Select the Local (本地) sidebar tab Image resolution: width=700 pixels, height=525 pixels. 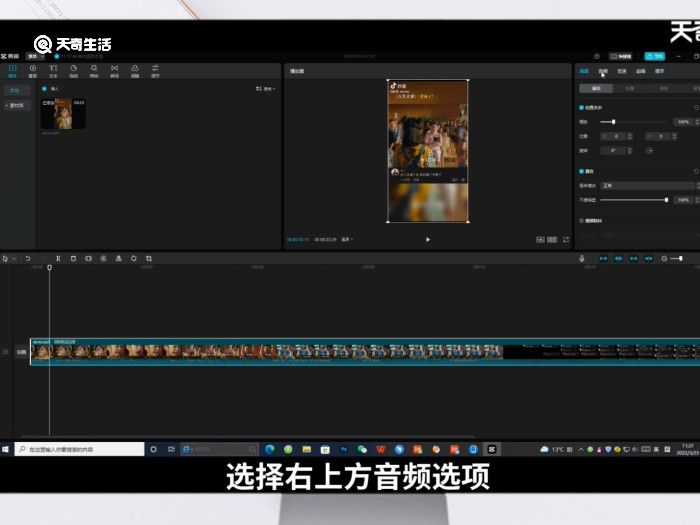(15, 91)
